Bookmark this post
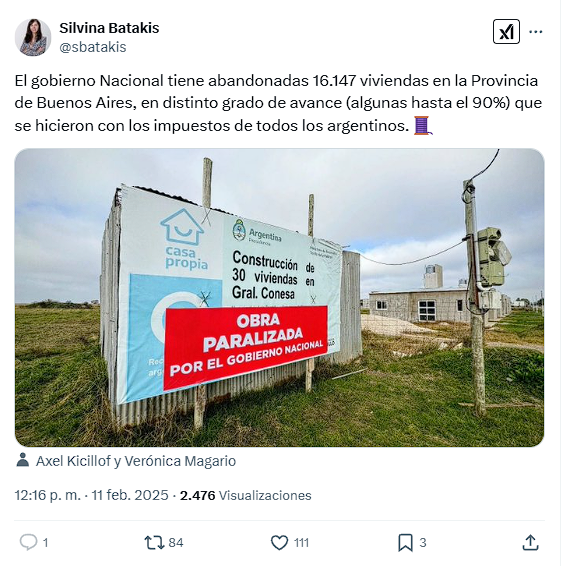This screenshot has width=567, height=566. click(405, 542)
